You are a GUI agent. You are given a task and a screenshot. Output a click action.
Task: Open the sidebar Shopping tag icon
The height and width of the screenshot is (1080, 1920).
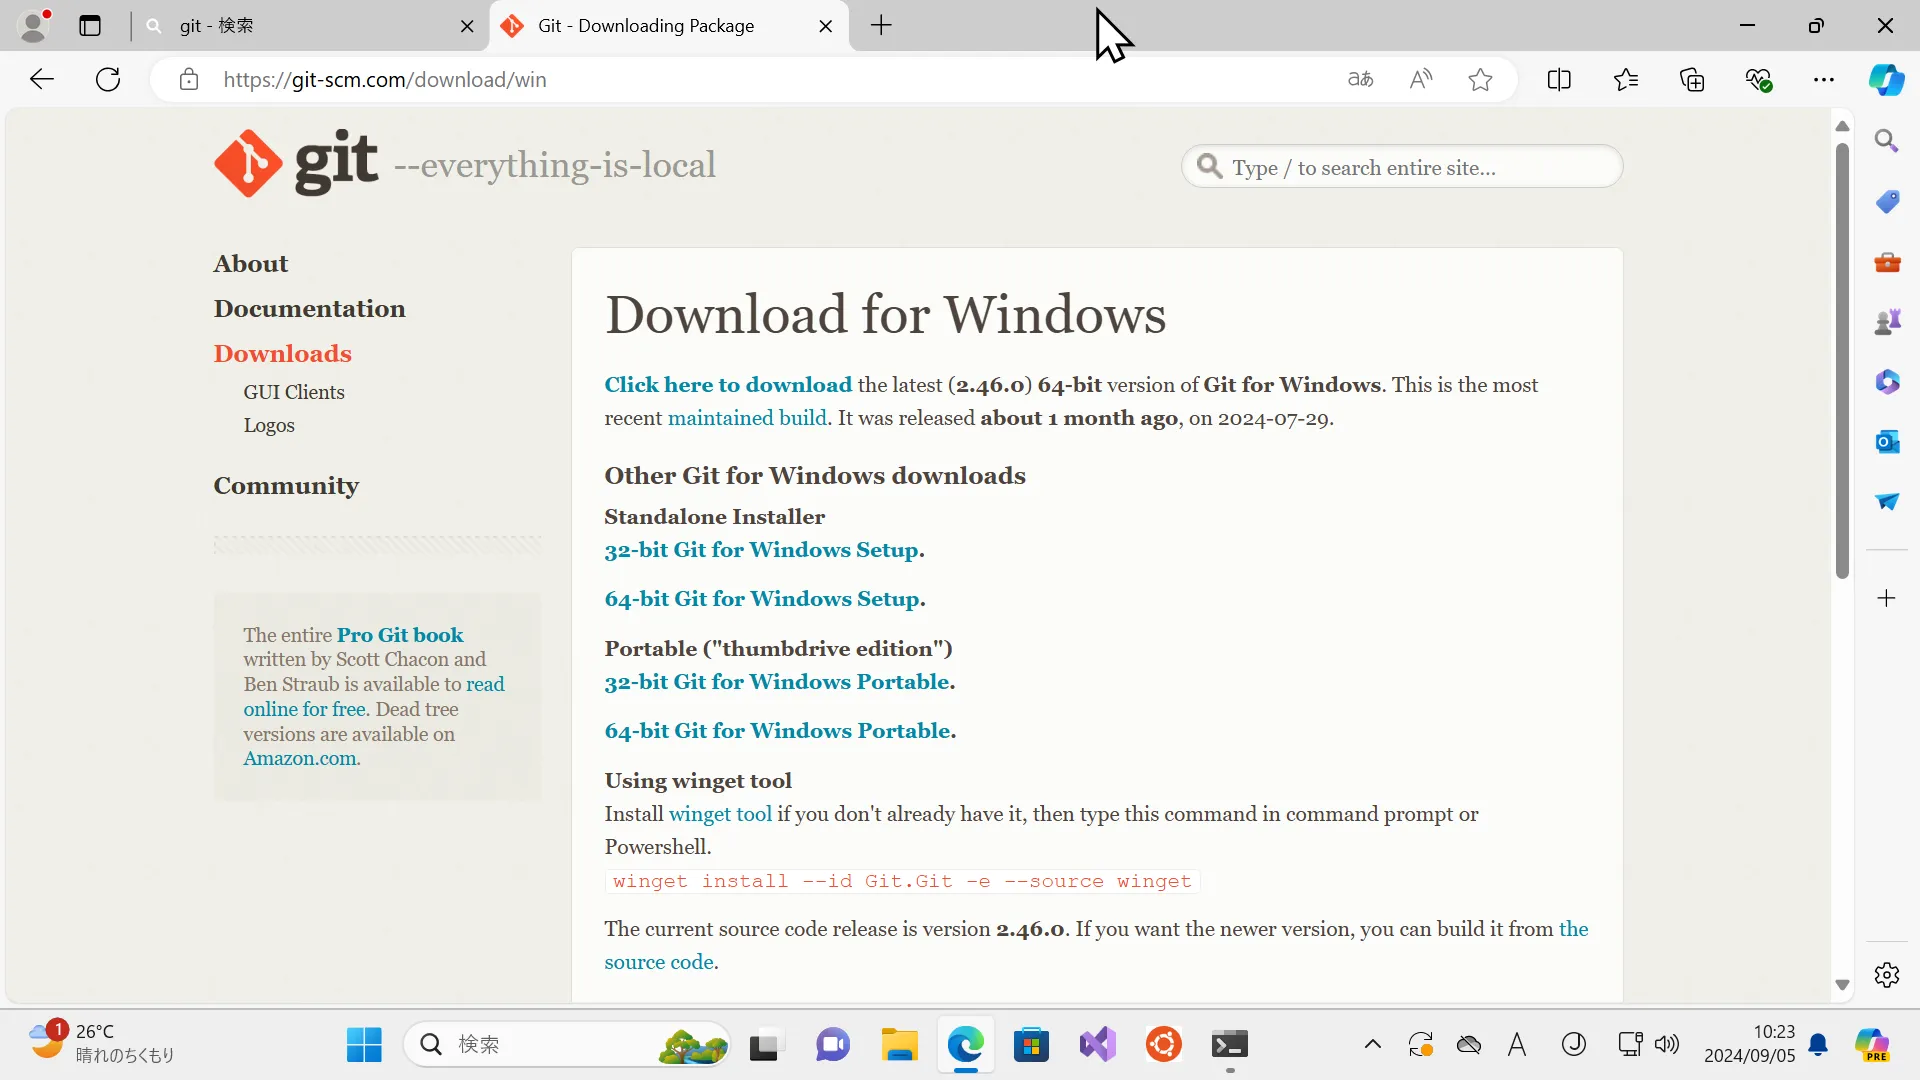tap(1887, 202)
